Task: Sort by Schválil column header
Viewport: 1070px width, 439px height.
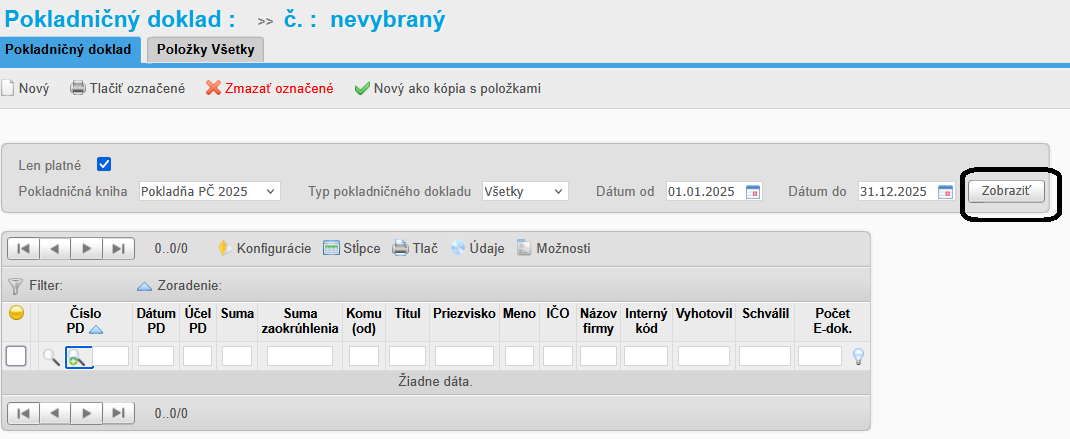Action: (x=766, y=313)
